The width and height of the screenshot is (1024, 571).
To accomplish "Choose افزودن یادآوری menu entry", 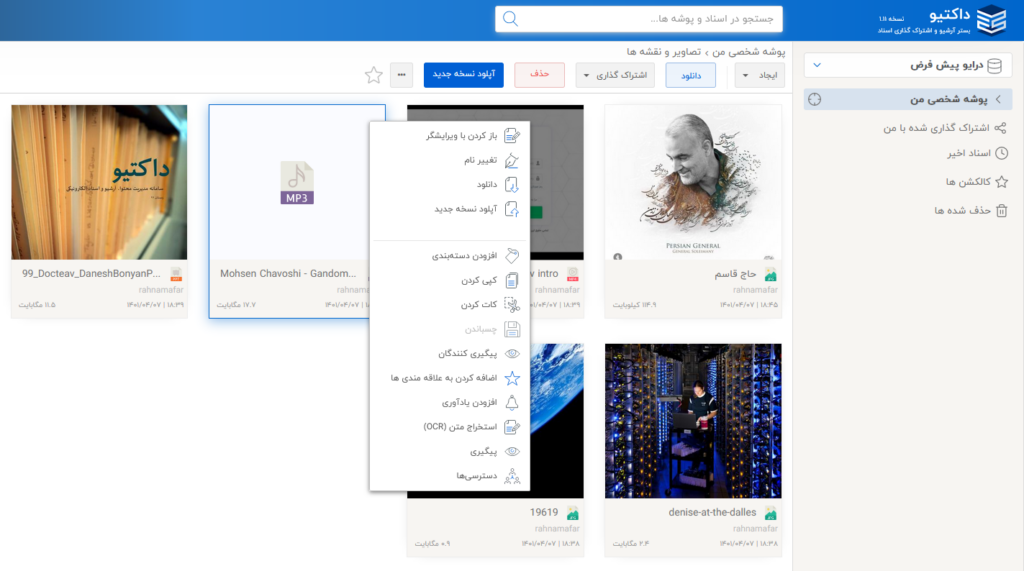I will point(451,402).
